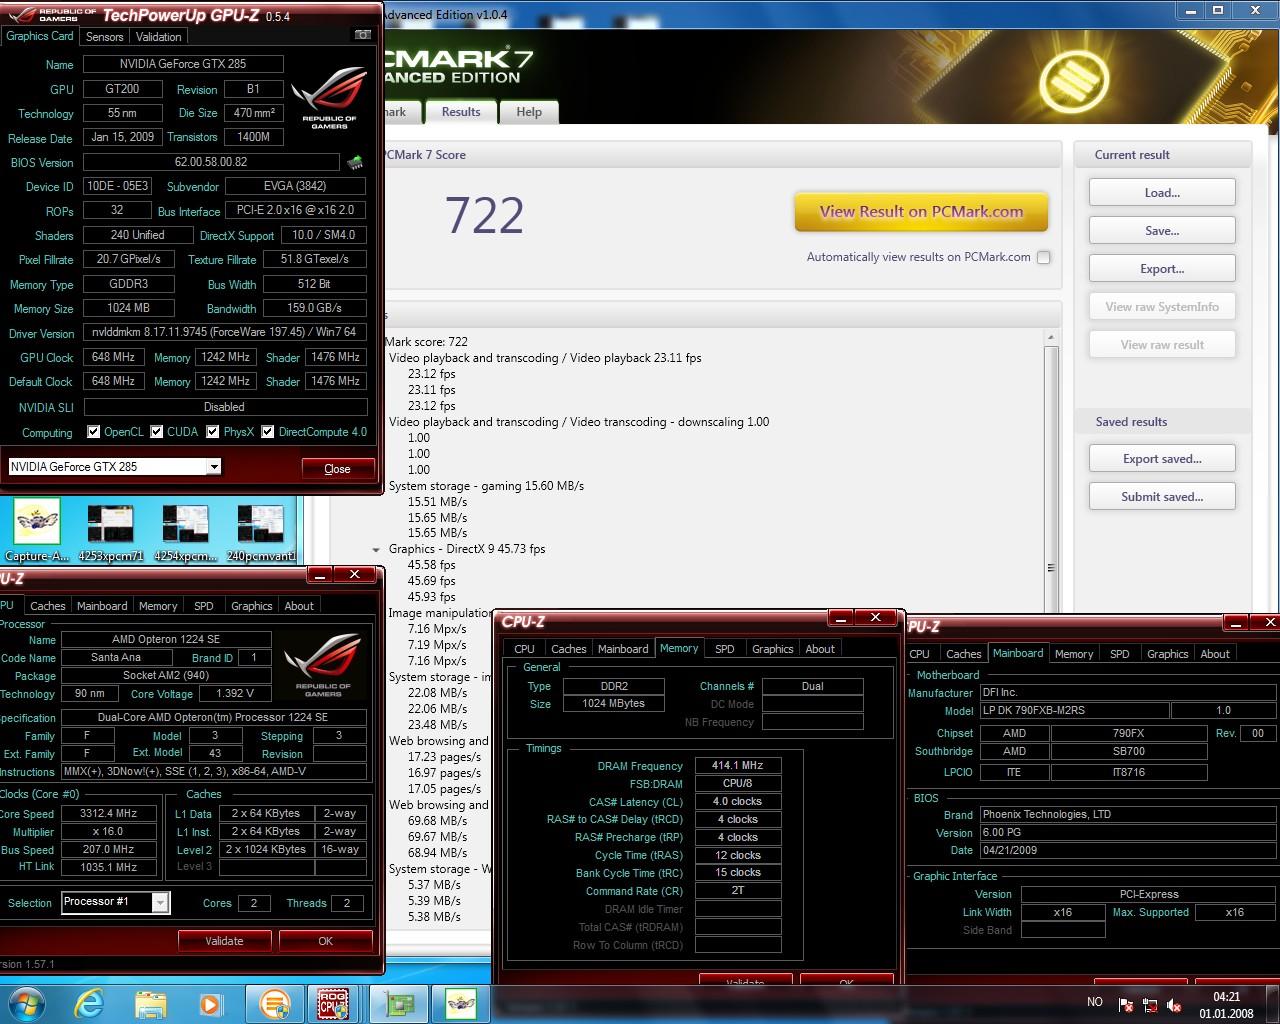Open Graphics tab in CPU-Z Mainboard window
1280x1024 pixels.
(1167, 654)
